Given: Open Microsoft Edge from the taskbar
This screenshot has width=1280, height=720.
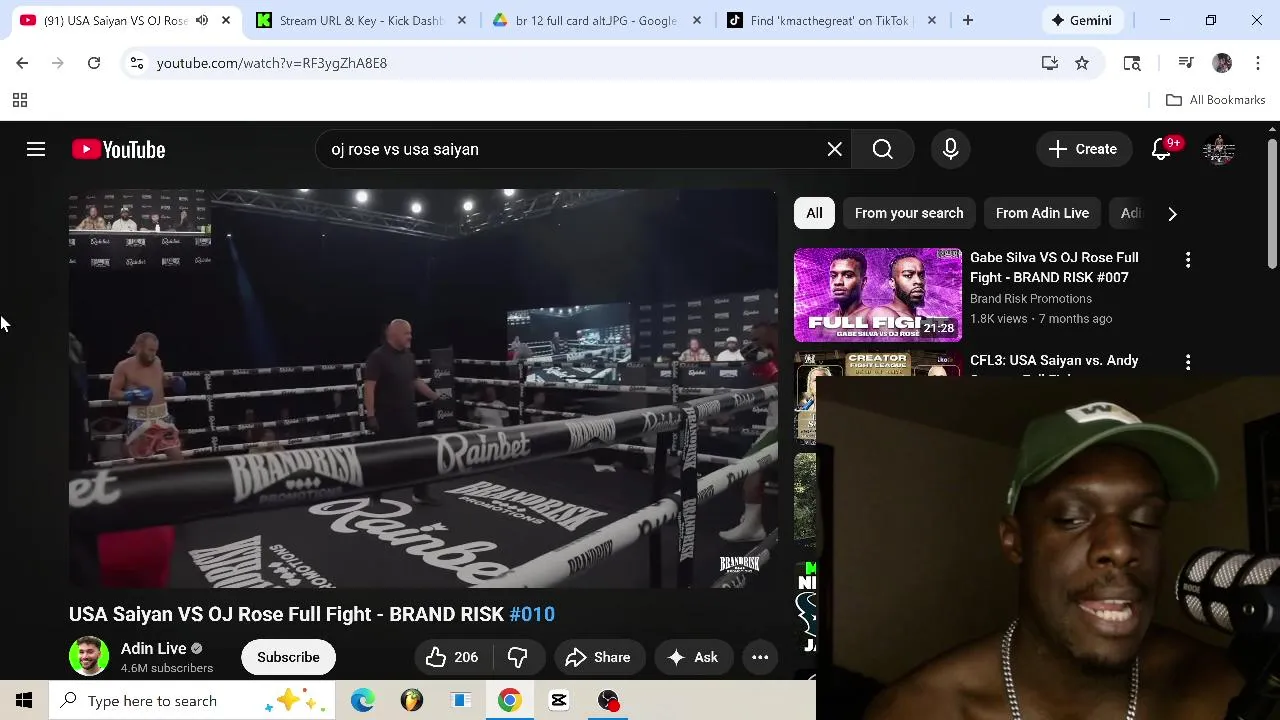Looking at the screenshot, I should pos(362,701).
